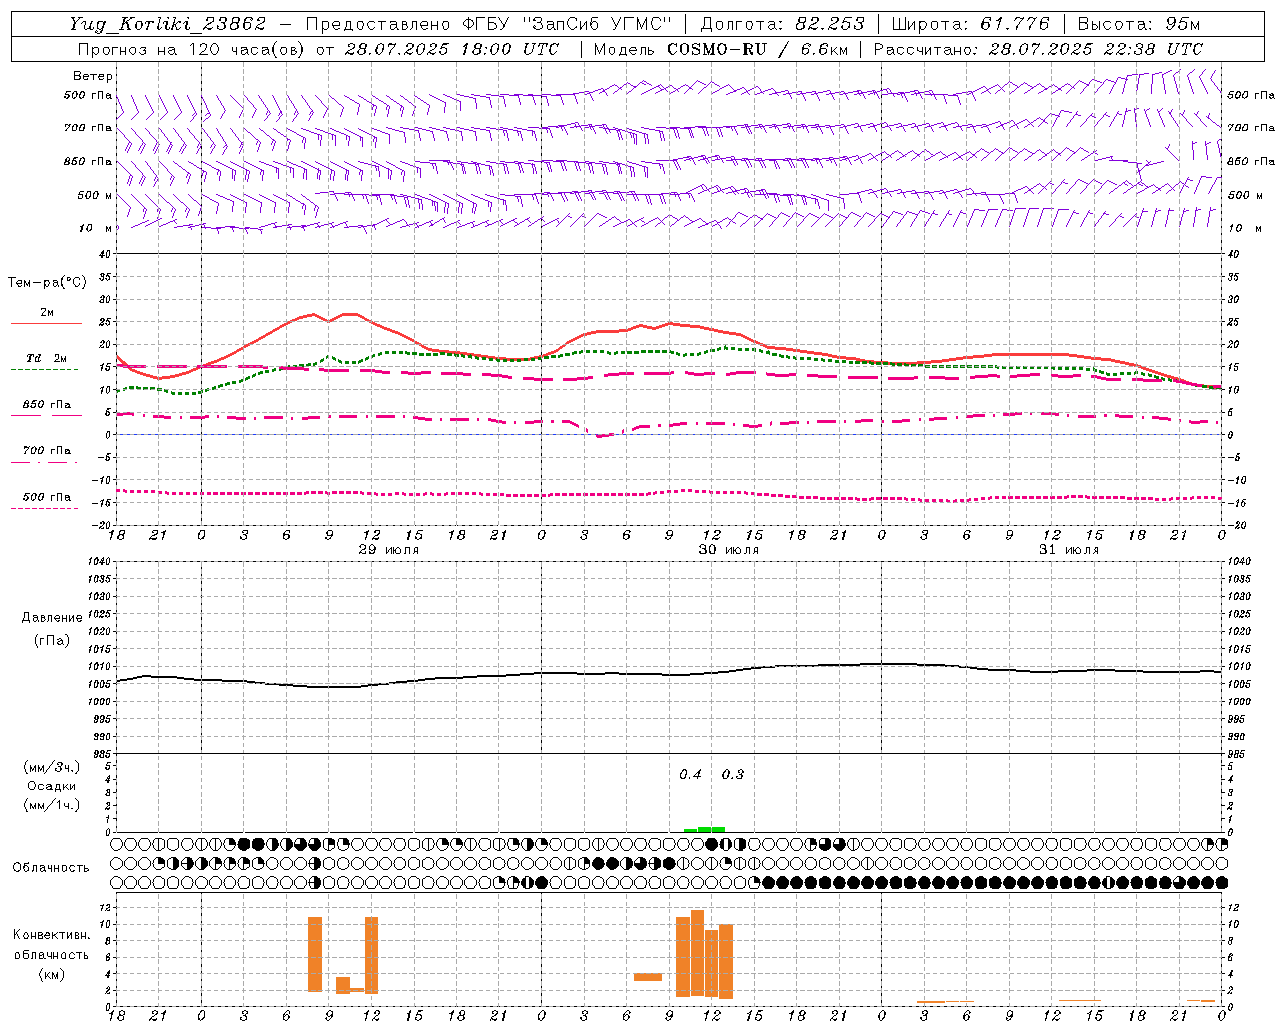Click the forecast line "Прогноз на 120 часа(ов)"

pyautogui.click(x=192, y=49)
